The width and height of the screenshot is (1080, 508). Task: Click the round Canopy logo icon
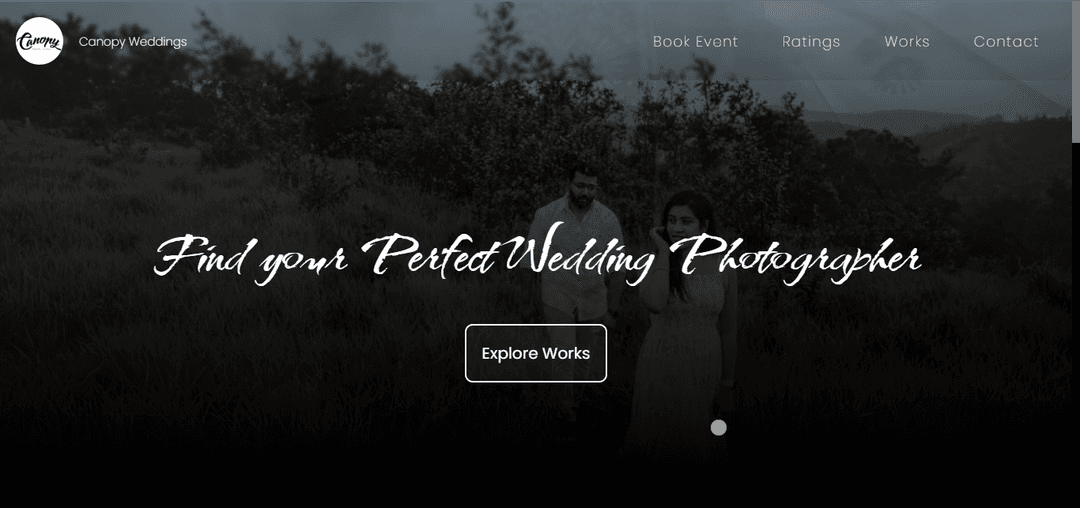39,41
